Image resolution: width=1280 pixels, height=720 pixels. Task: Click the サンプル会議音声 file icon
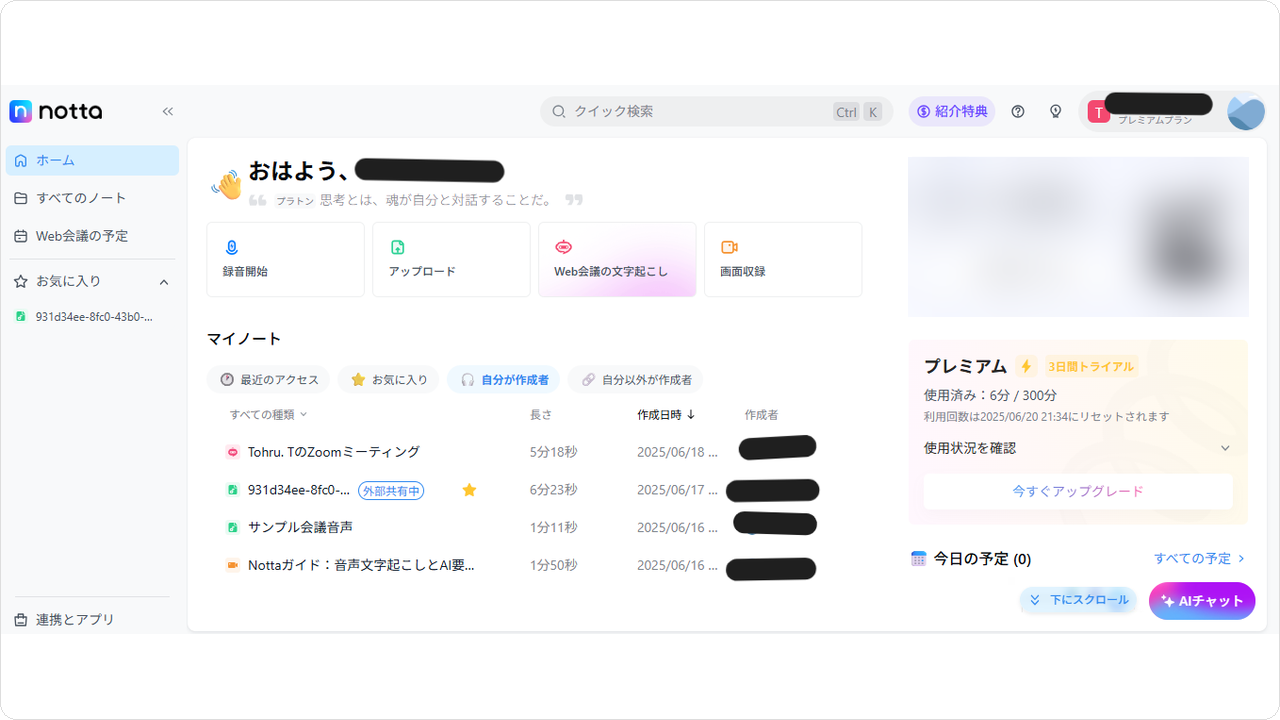tap(232, 527)
